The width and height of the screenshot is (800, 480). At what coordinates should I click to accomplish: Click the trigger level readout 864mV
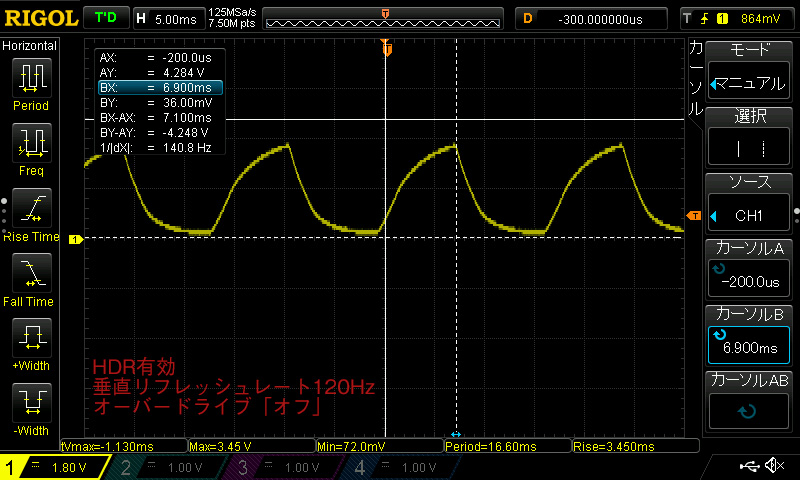pyautogui.click(x=760, y=19)
